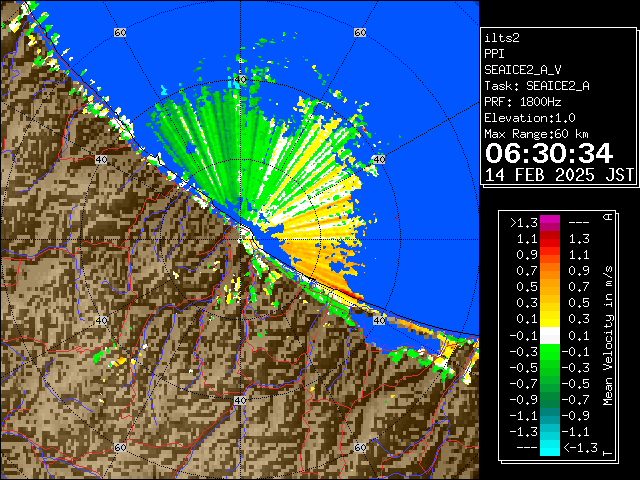This screenshot has width=640, height=480.
Task: Click the 40 km ring label north of the radar
Action: (240, 80)
